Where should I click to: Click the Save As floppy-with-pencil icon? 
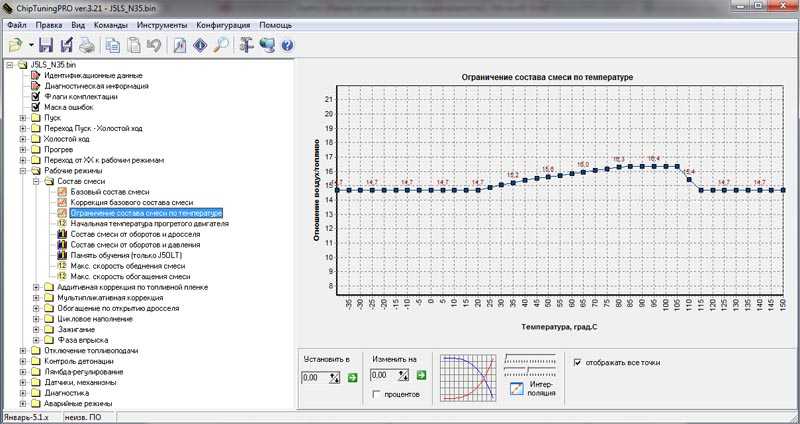pos(66,45)
